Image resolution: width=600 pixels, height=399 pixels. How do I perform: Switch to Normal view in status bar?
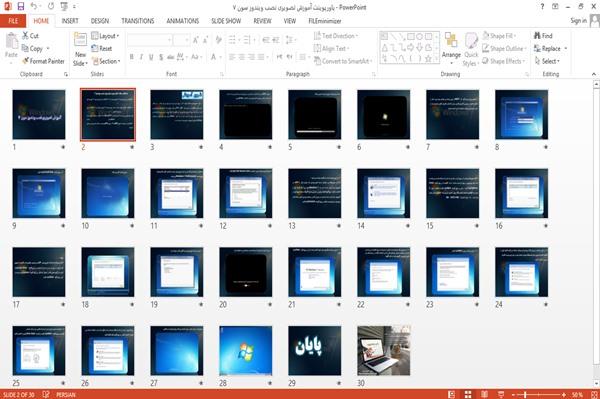click(x=452, y=394)
